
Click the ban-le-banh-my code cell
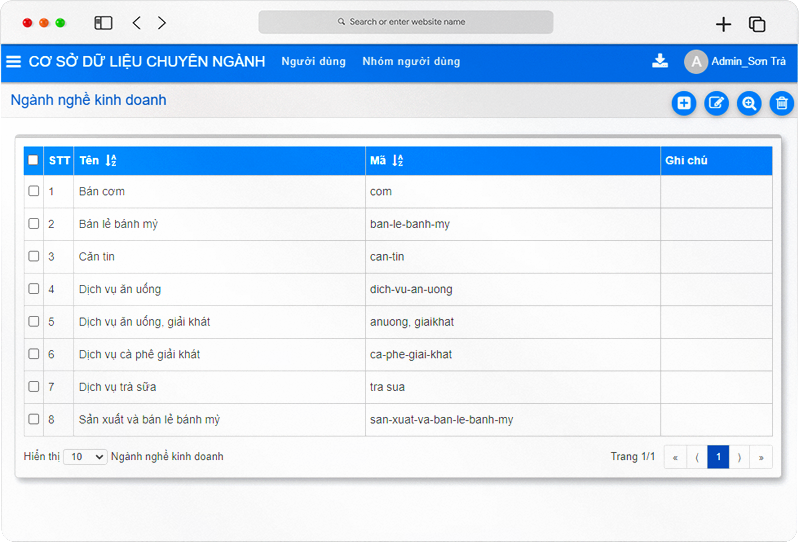(x=513, y=224)
